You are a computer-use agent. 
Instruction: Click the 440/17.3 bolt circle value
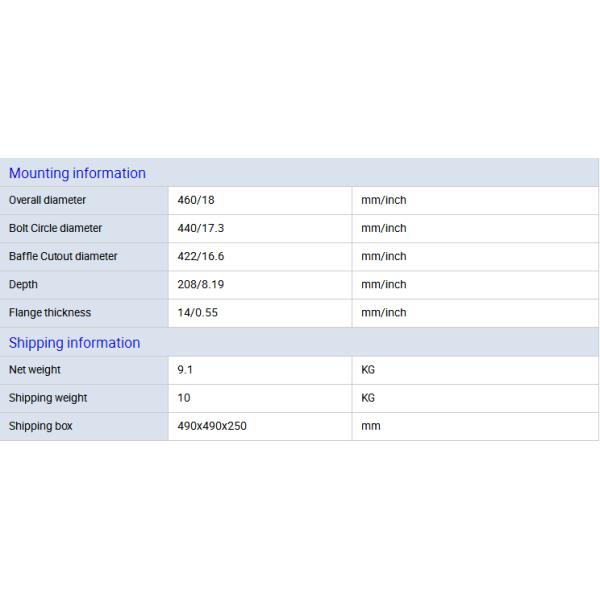(x=200, y=228)
